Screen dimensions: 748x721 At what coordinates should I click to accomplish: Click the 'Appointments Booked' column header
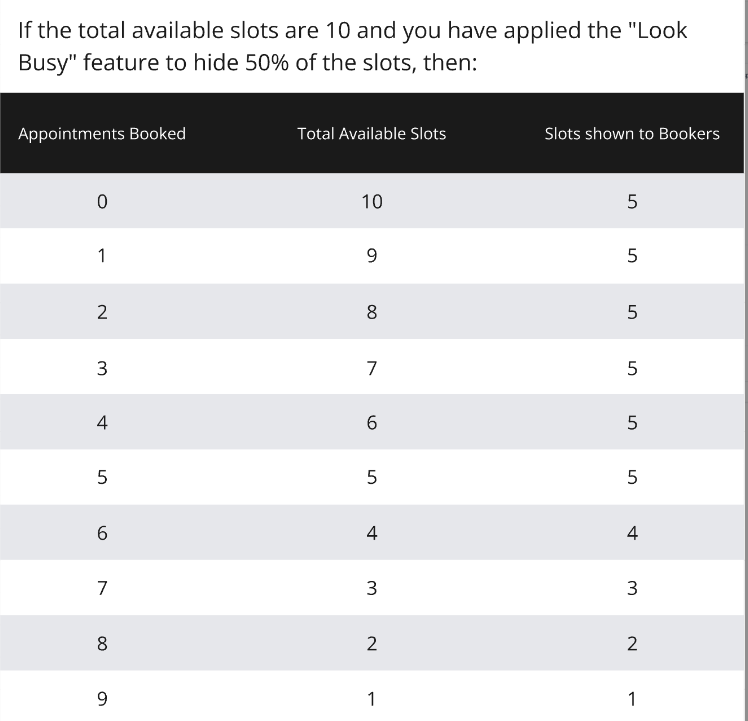tap(102, 134)
